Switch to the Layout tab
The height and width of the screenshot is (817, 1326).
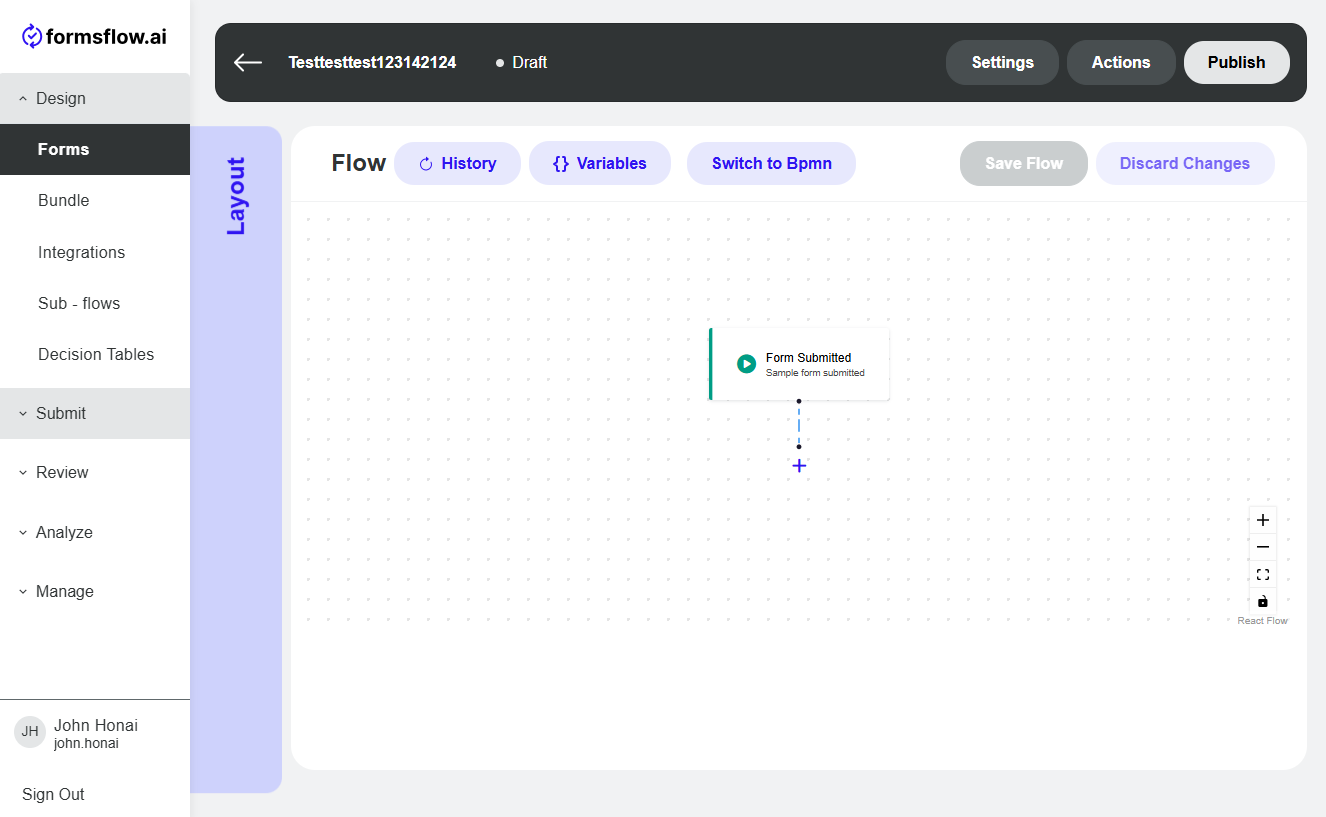(236, 196)
